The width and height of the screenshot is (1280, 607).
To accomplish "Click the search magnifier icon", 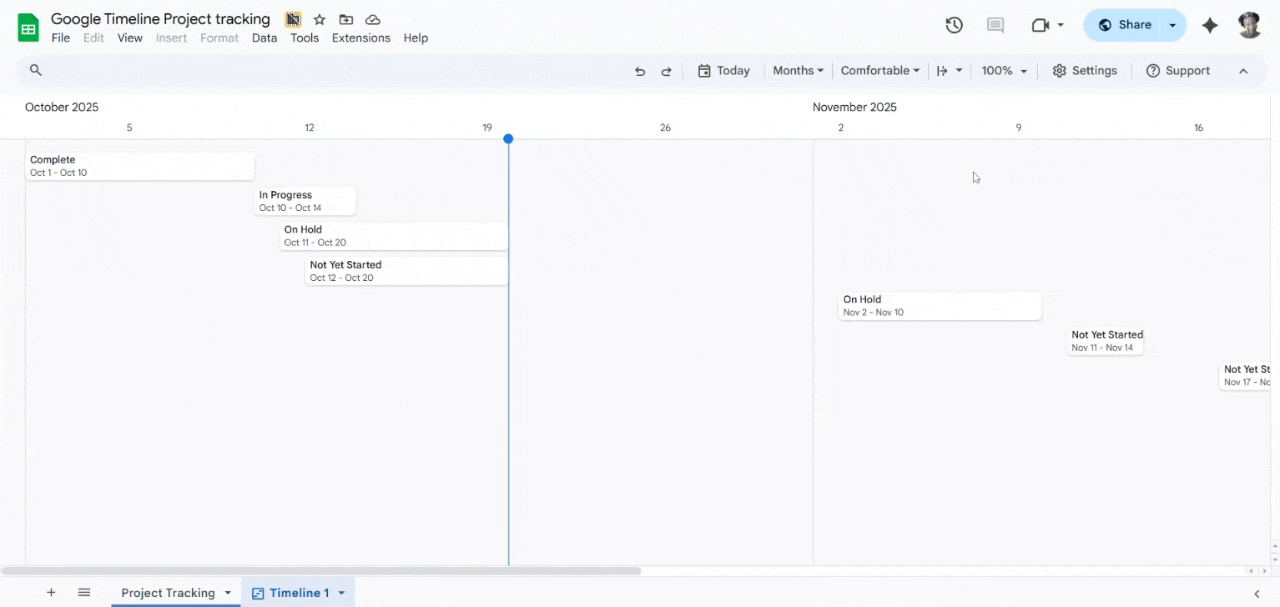I will [36, 70].
